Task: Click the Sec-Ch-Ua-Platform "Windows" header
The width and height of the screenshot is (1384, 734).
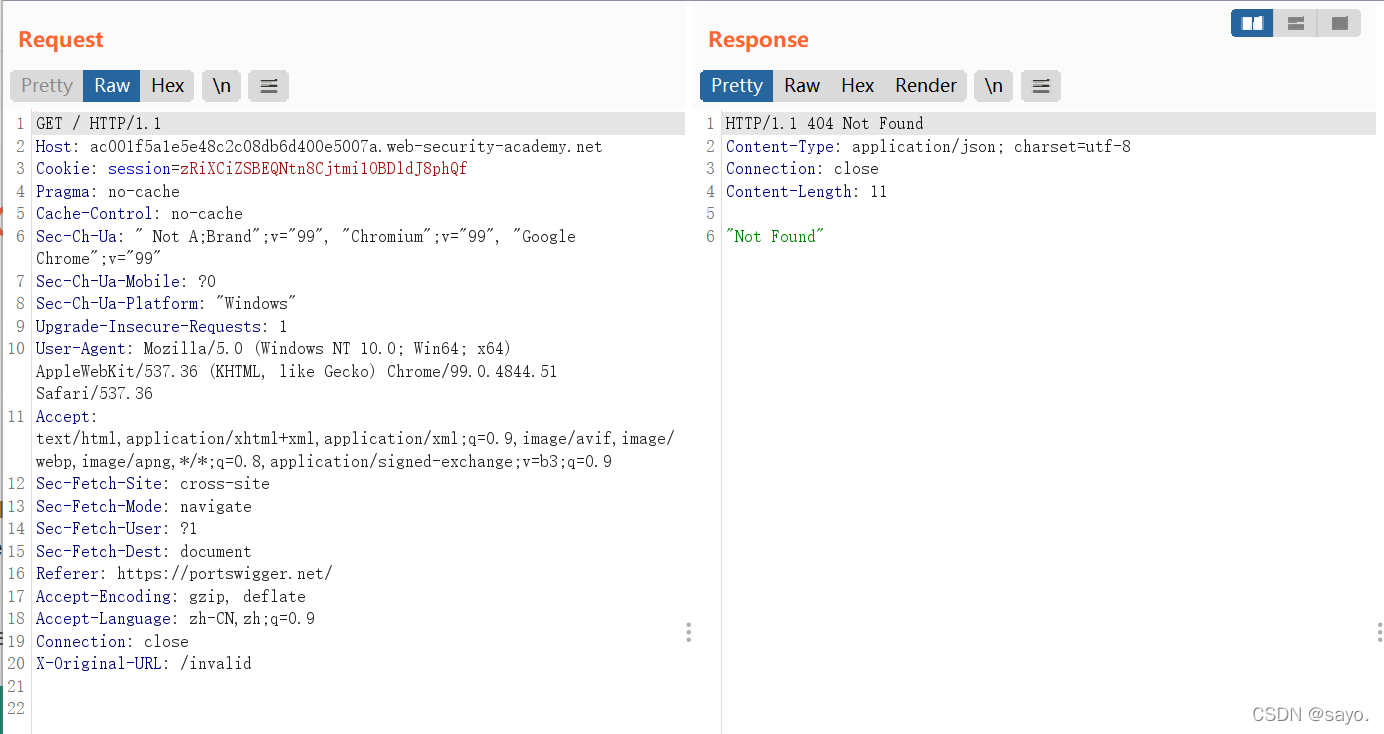Action: [166, 304]
